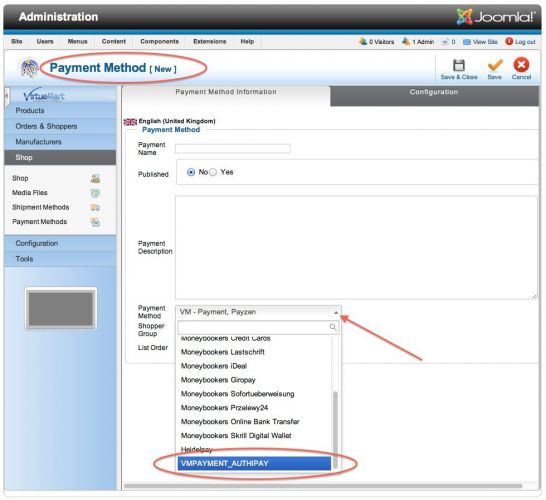546x500 pixels.
Task: Click the Payment Description text area
Action: pyautogui.click(x=356, y=247)
